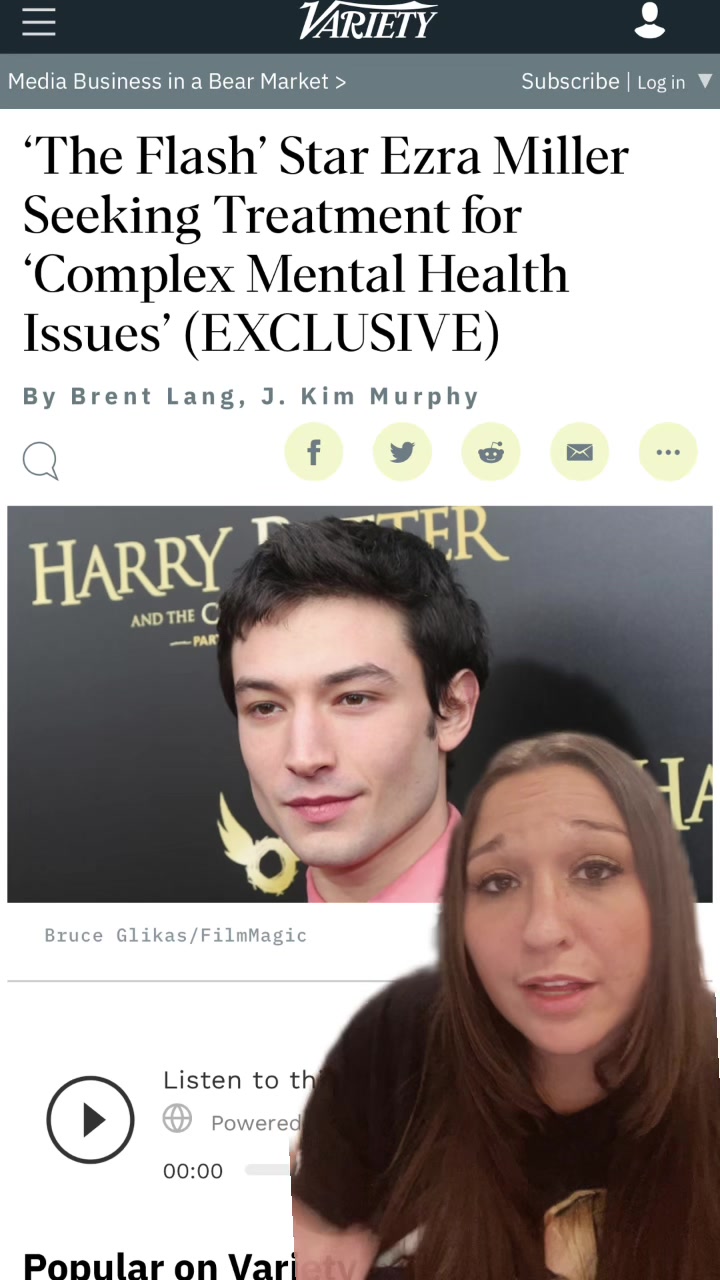Play the article audio
The height and width of the screenshot is (1280, 720).
coord(90,1119)
